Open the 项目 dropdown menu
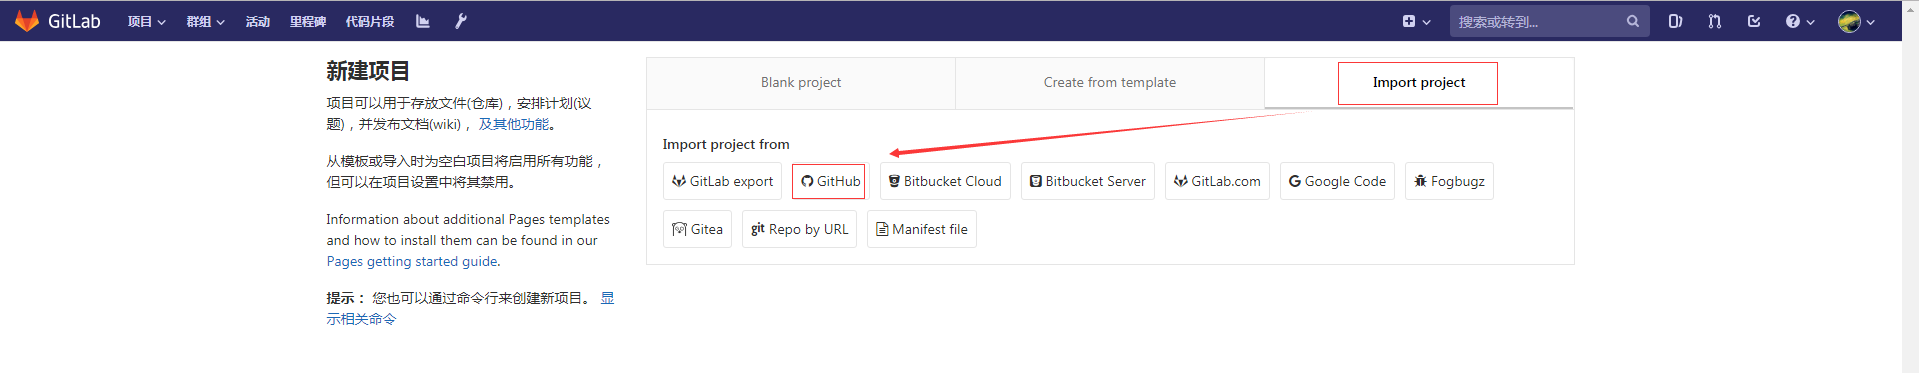Image resolution: width=1919 pixels, height=373 pixels. point(146,21)
